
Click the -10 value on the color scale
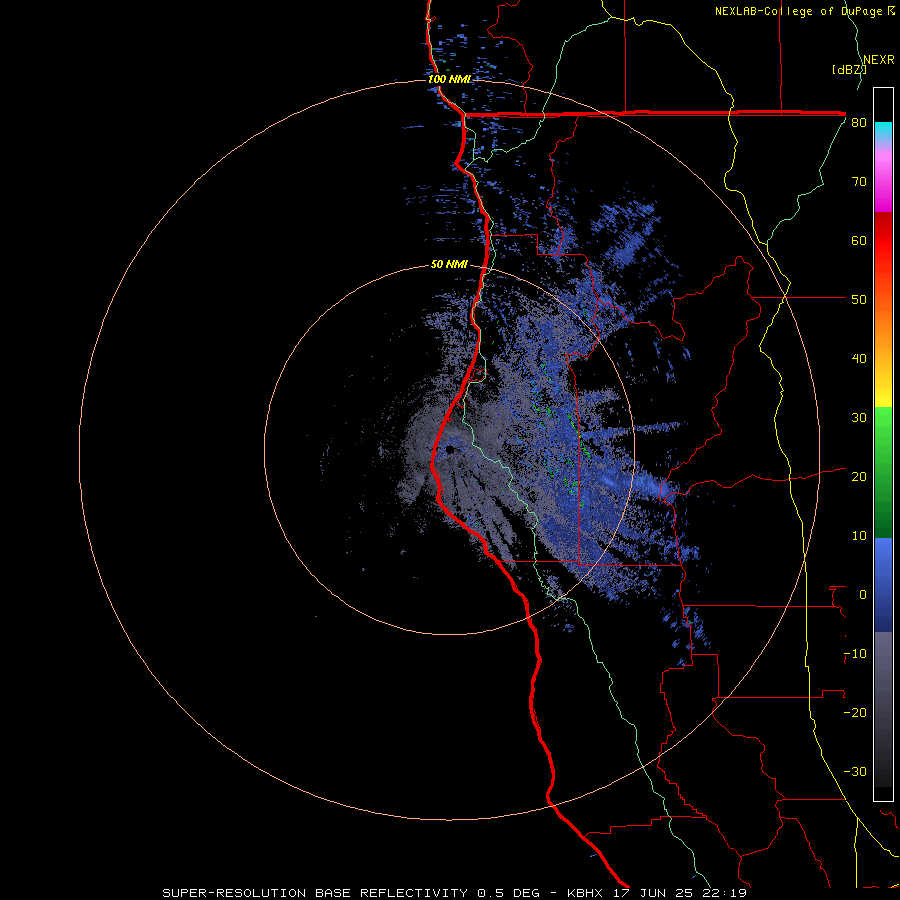tap(855, 654)
